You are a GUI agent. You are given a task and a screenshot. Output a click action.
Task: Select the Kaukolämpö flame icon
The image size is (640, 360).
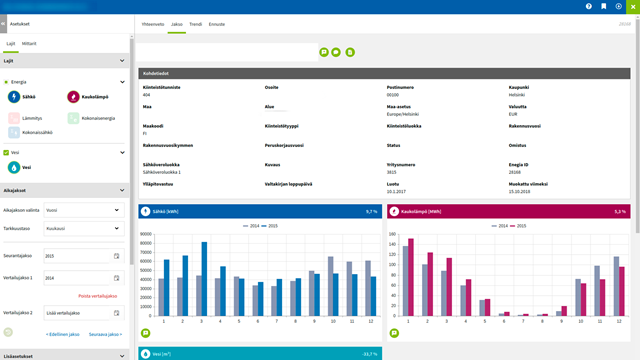73,97
